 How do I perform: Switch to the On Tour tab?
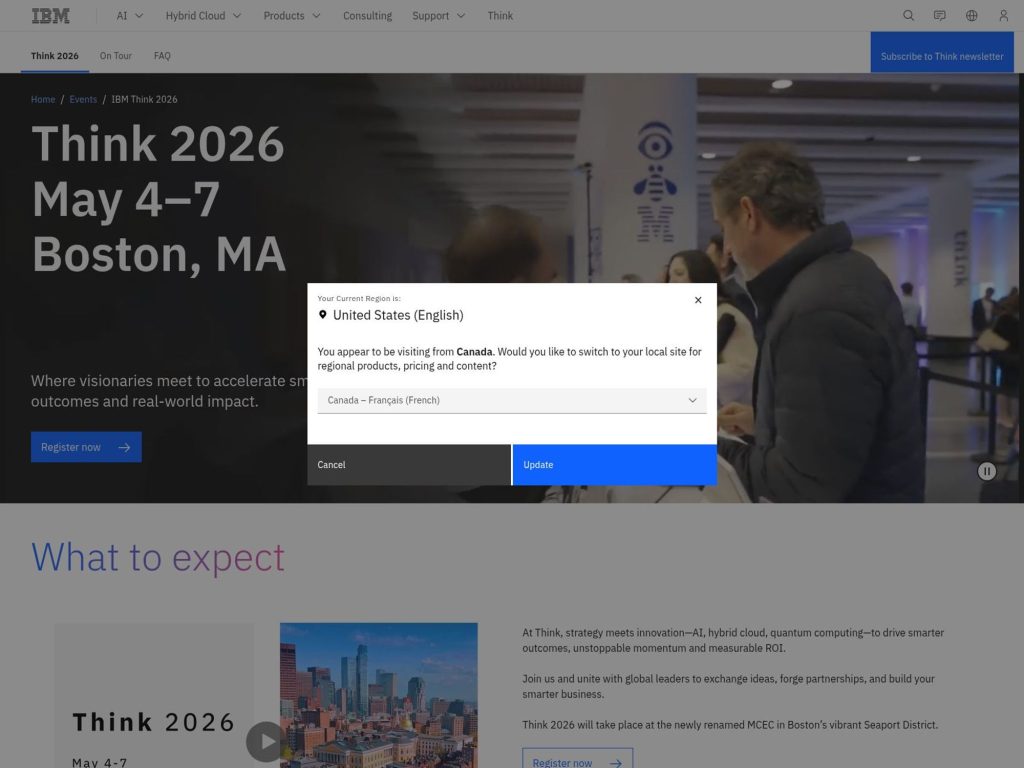(115, 55)
